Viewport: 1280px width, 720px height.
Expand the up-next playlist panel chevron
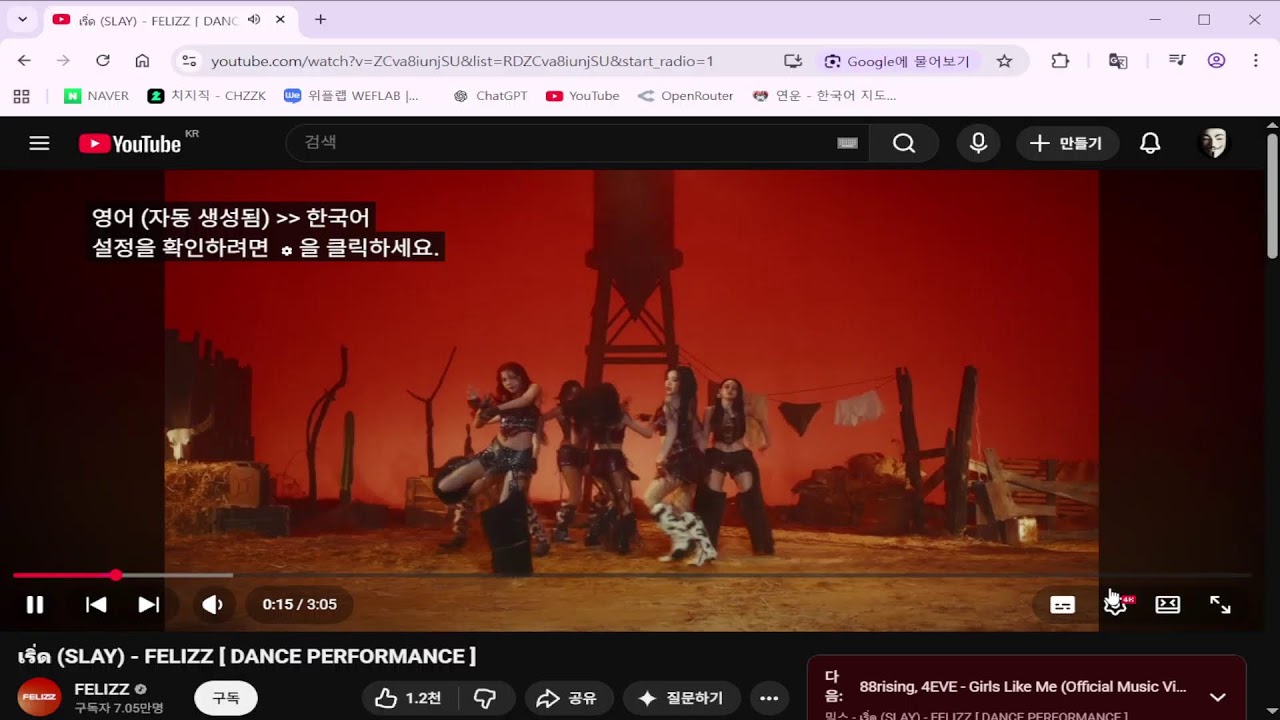1218,697
